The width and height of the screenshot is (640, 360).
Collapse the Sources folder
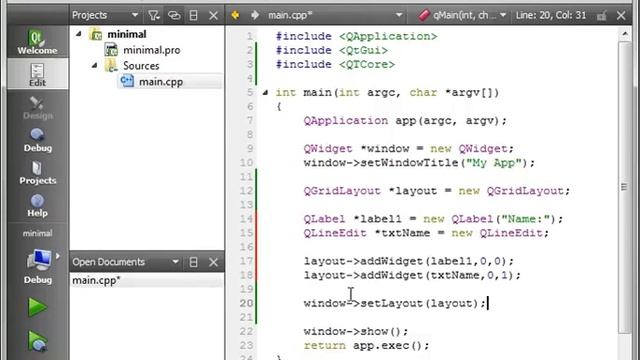(x=95, y=65)
